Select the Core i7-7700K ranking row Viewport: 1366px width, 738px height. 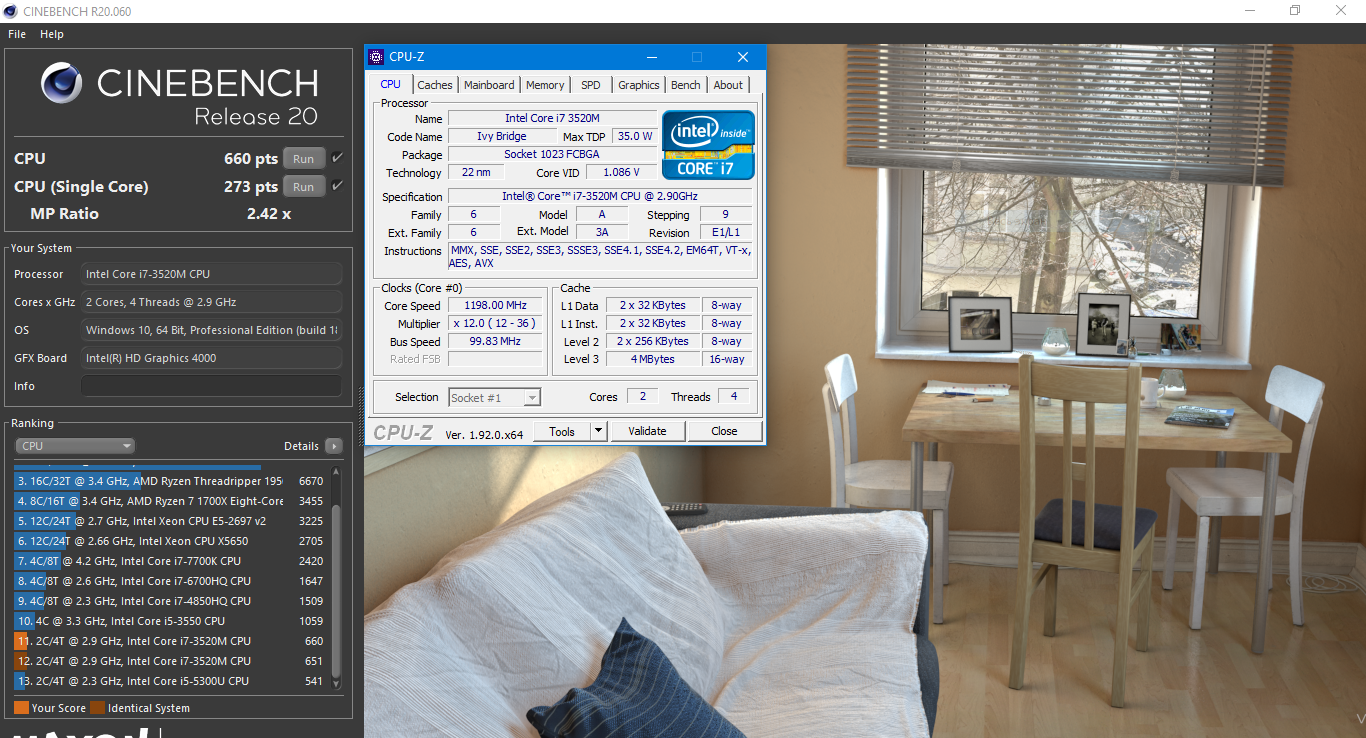tap(170, 561)
